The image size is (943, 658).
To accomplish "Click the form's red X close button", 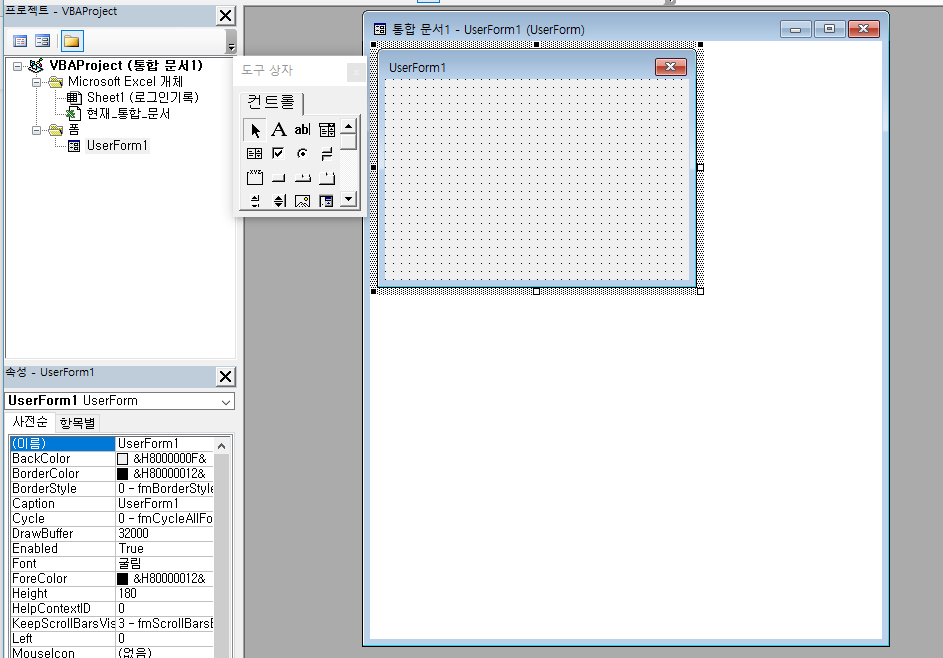I will [671, 67].
